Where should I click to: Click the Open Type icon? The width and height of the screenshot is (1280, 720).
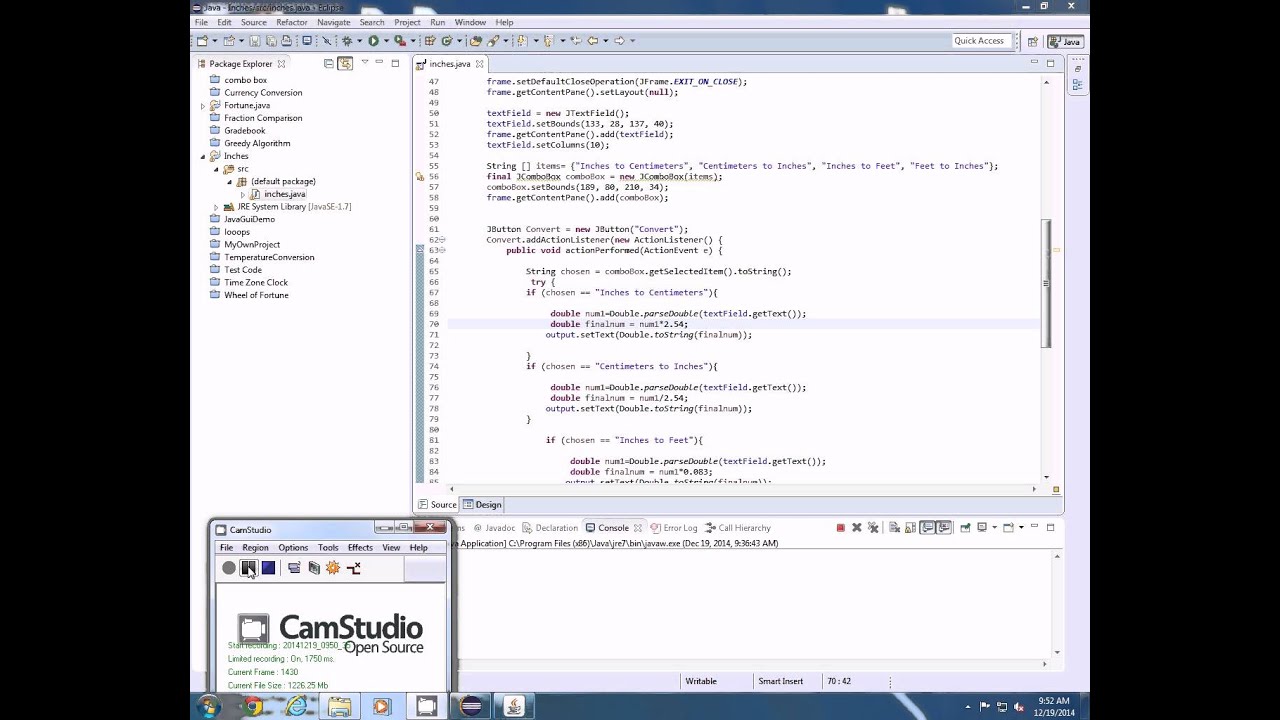pos(476,41)
